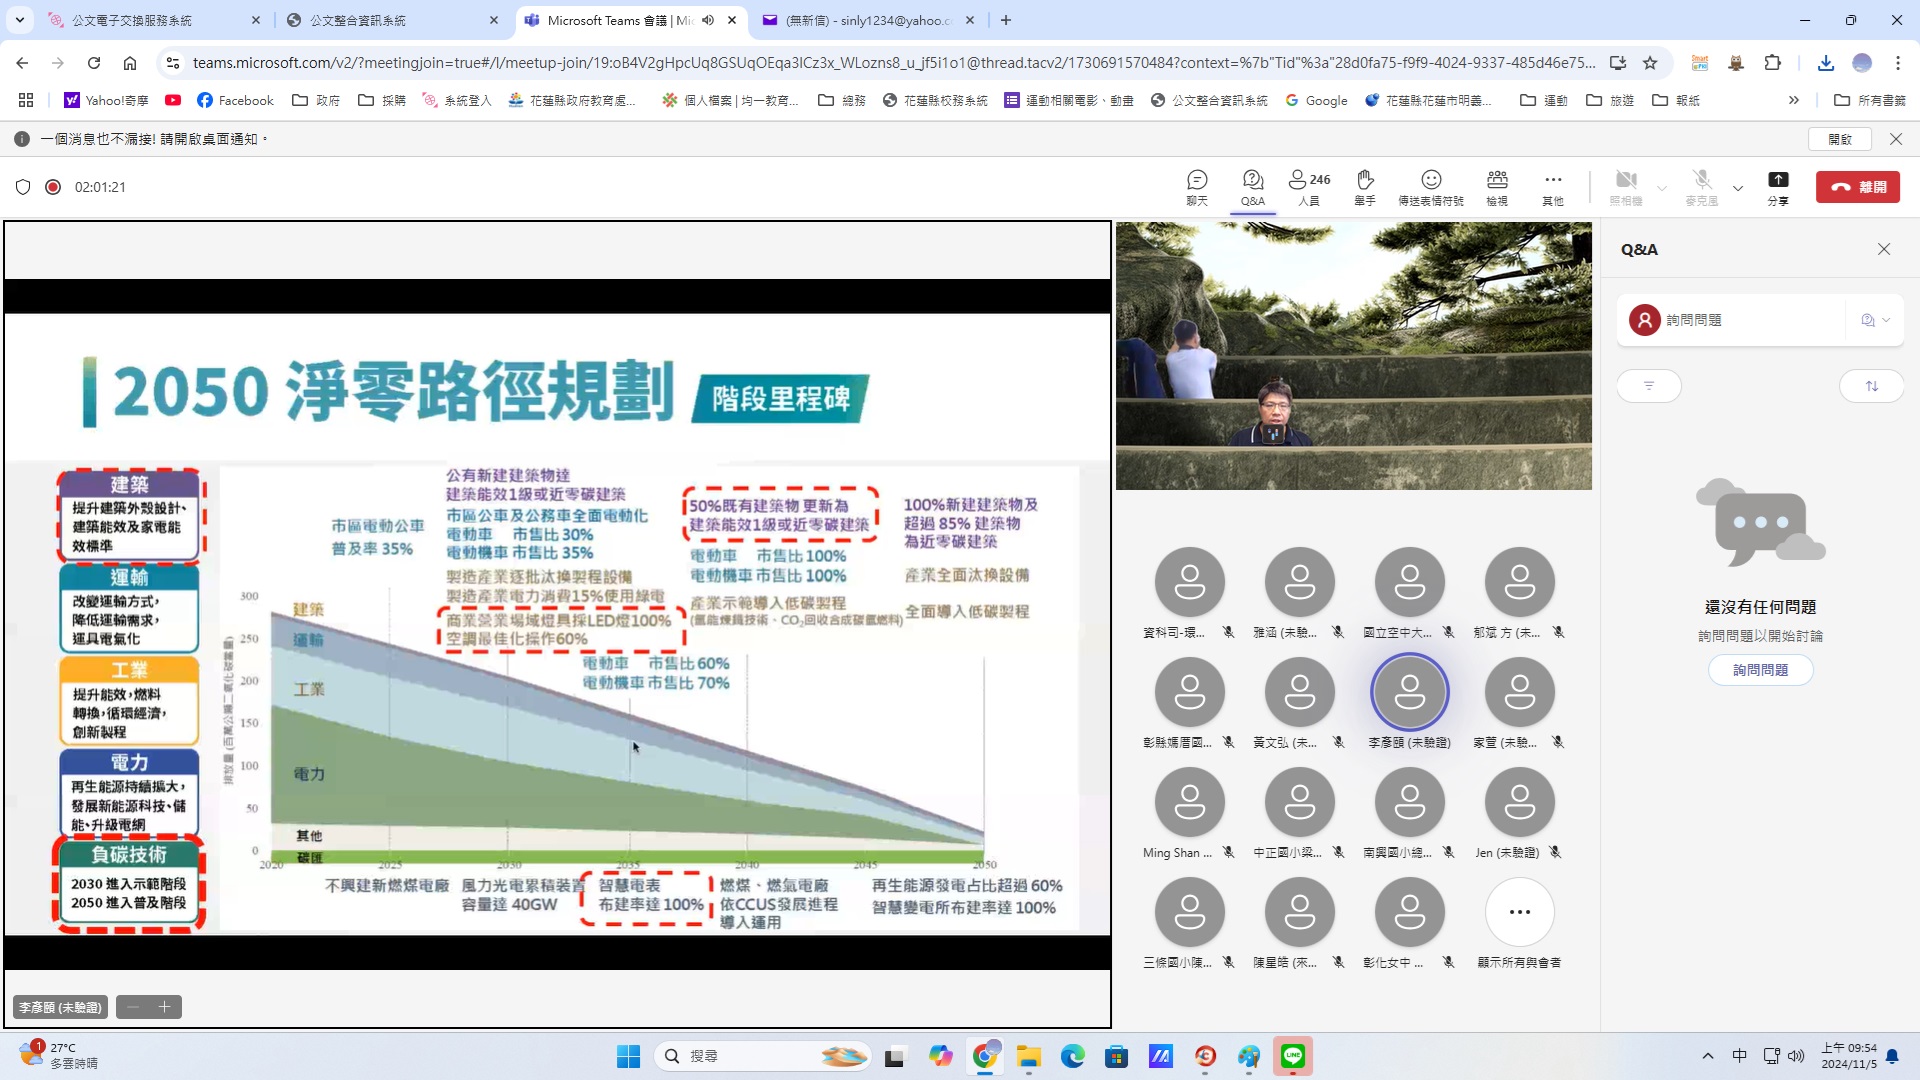Open the Teams chat panel
Image resolution: width=1920 pixels, height=1080 pixels.
point(1197,187)
